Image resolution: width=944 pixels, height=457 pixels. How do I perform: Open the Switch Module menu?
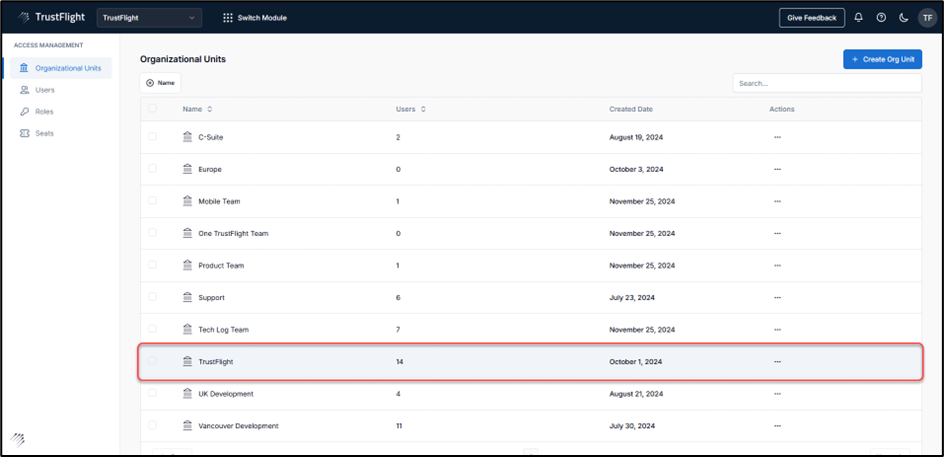(255, 18)
